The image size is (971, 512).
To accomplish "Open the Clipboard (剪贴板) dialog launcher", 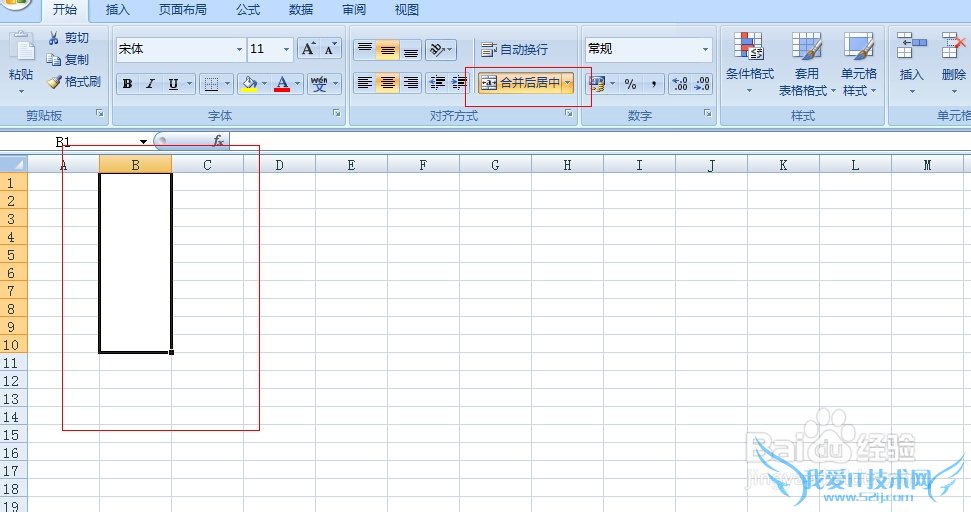I will click(99, 113).
